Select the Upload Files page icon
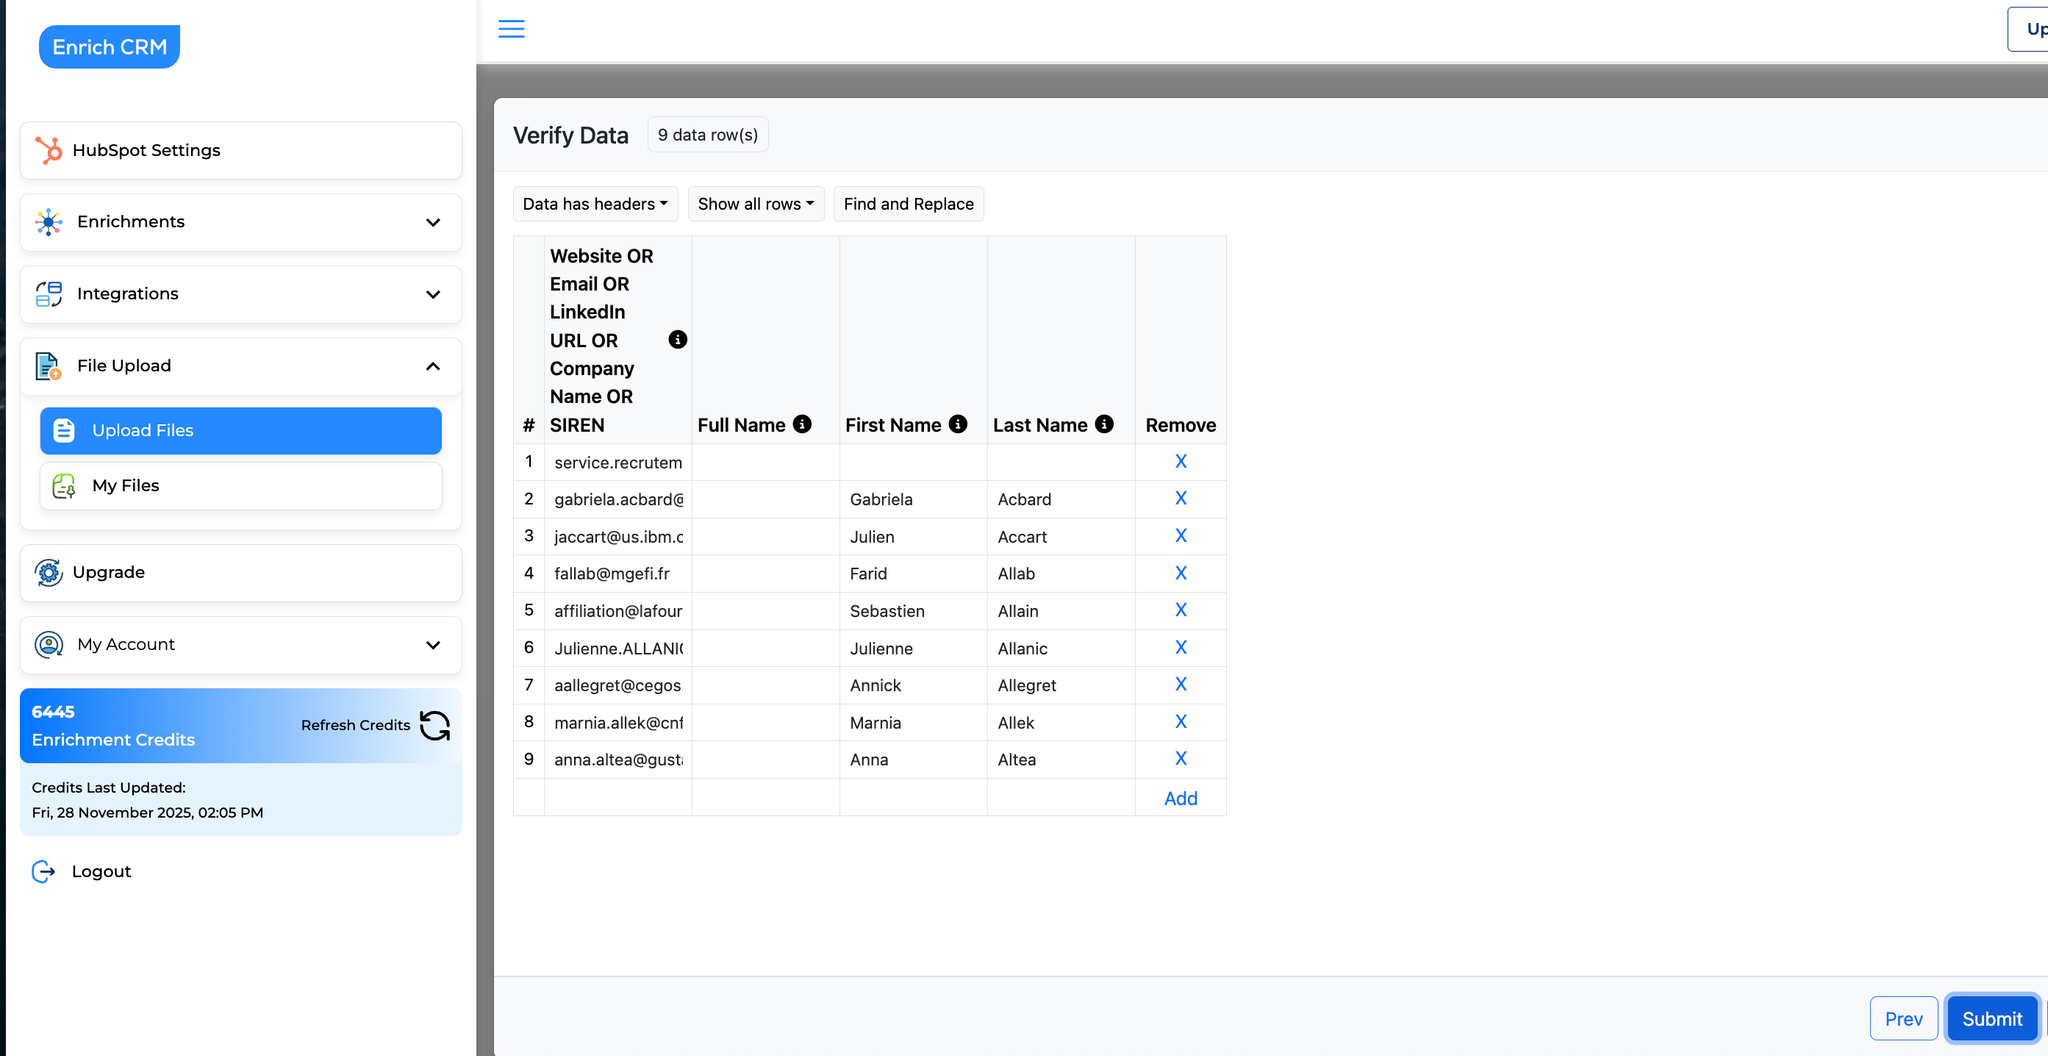The image size is (2048, 1056). pyautogui.click(x=64, y=430)
